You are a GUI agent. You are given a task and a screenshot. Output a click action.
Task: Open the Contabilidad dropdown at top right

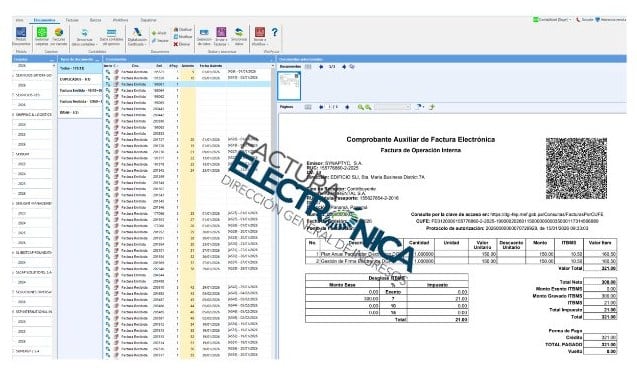[x=552, y=20]
